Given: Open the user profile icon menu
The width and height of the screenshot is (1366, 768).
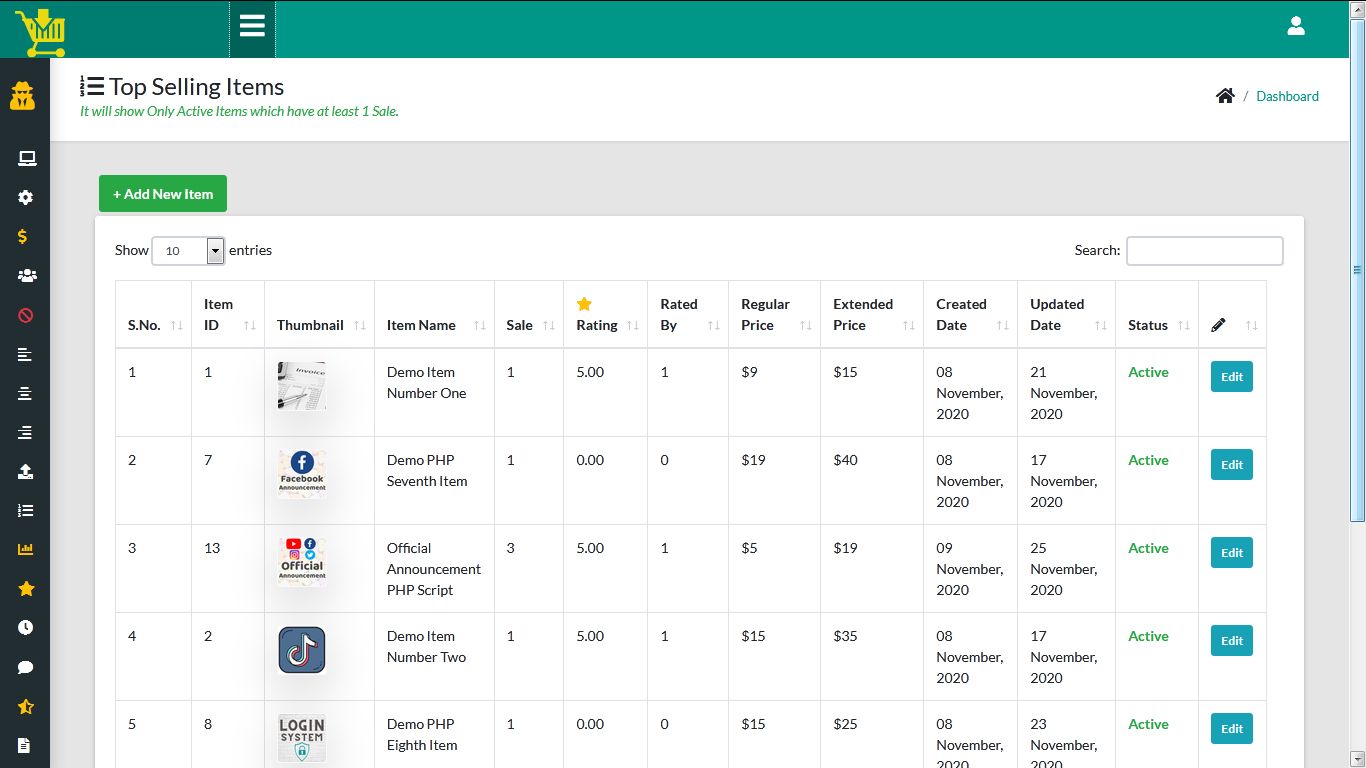Looking at the screenshot, I should [x=1295, y=27].
